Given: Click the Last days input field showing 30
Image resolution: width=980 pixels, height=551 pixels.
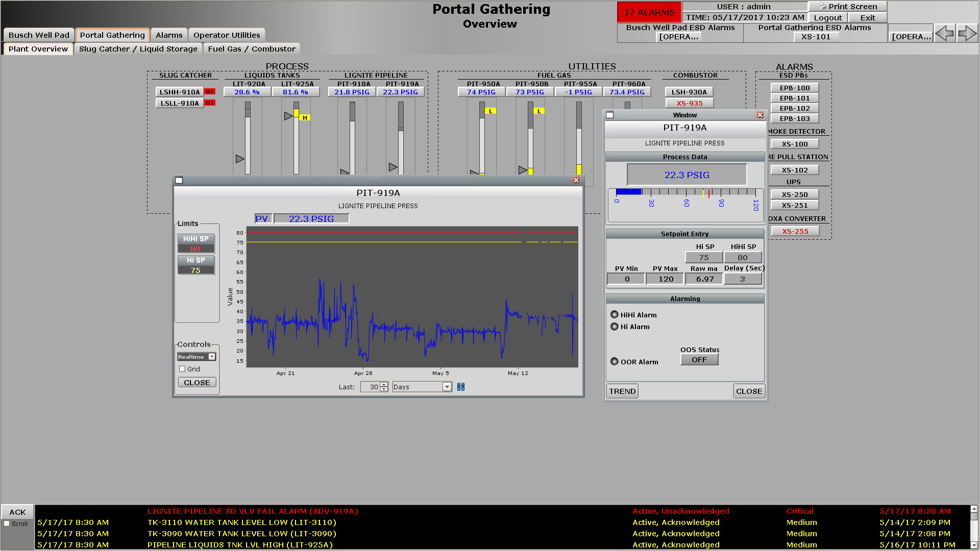Looking at the screenshot, I should [x=371, y=387].
